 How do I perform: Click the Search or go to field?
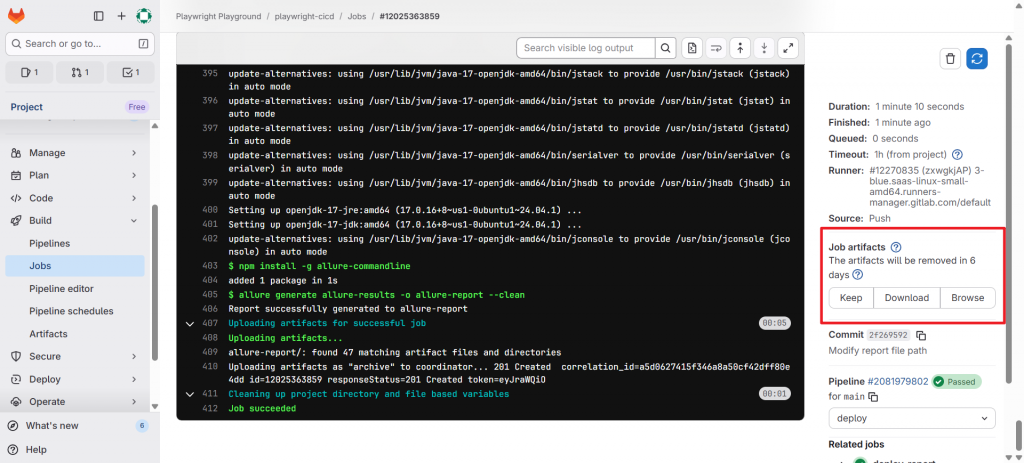click(80, 44)
